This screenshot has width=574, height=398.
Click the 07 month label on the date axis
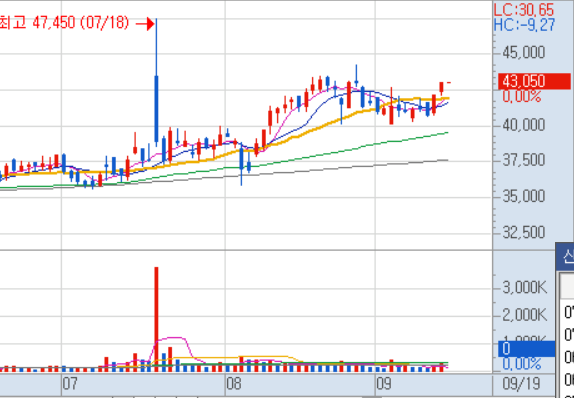tap(70, 384)
